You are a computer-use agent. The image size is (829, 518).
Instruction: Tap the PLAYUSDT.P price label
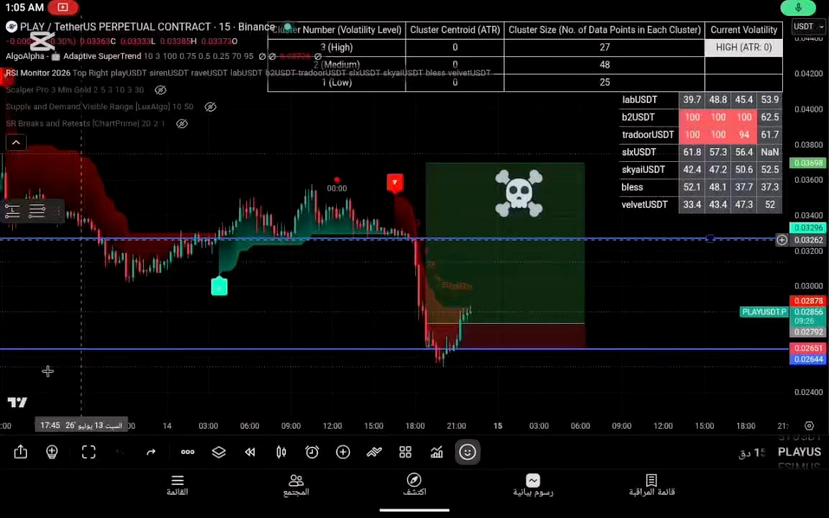[764, 312]
